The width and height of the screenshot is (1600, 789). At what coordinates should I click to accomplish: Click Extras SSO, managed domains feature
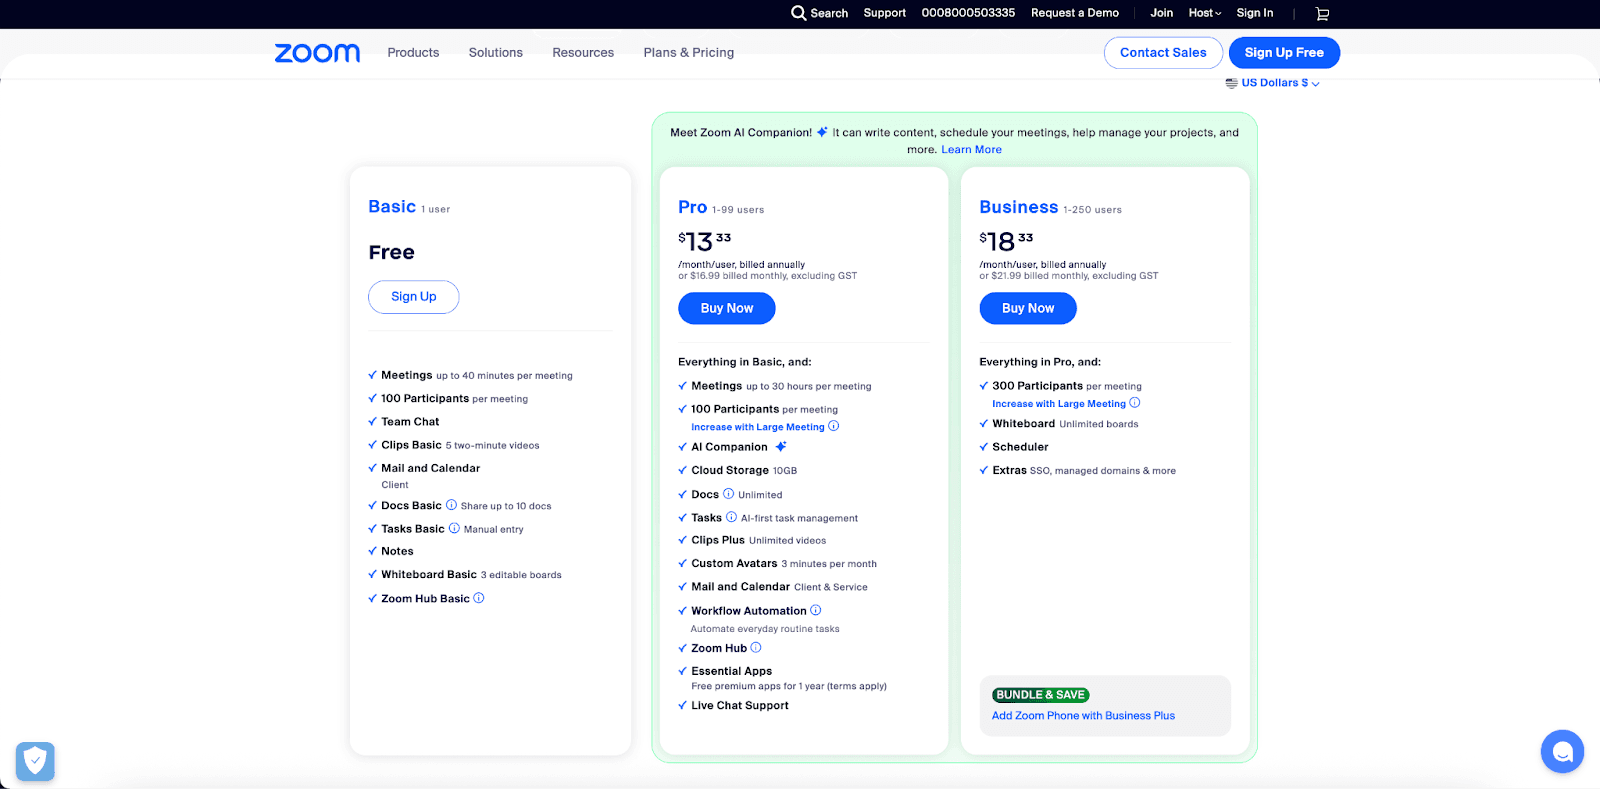(1084, 470)
